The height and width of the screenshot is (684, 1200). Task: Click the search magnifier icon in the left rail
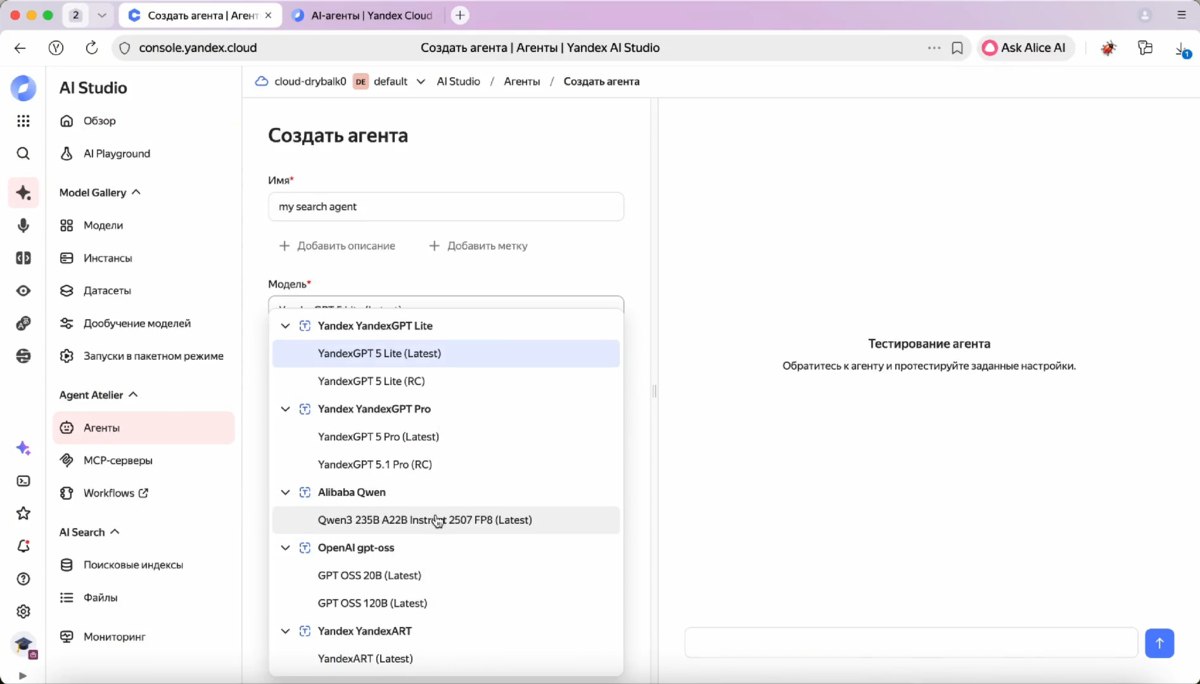coord(24,153)
